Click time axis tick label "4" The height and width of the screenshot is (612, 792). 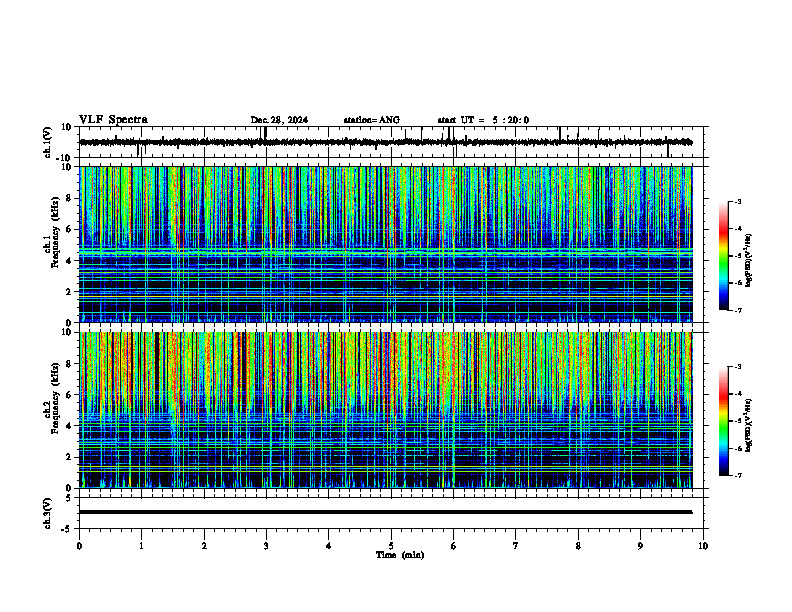point(329,546)
